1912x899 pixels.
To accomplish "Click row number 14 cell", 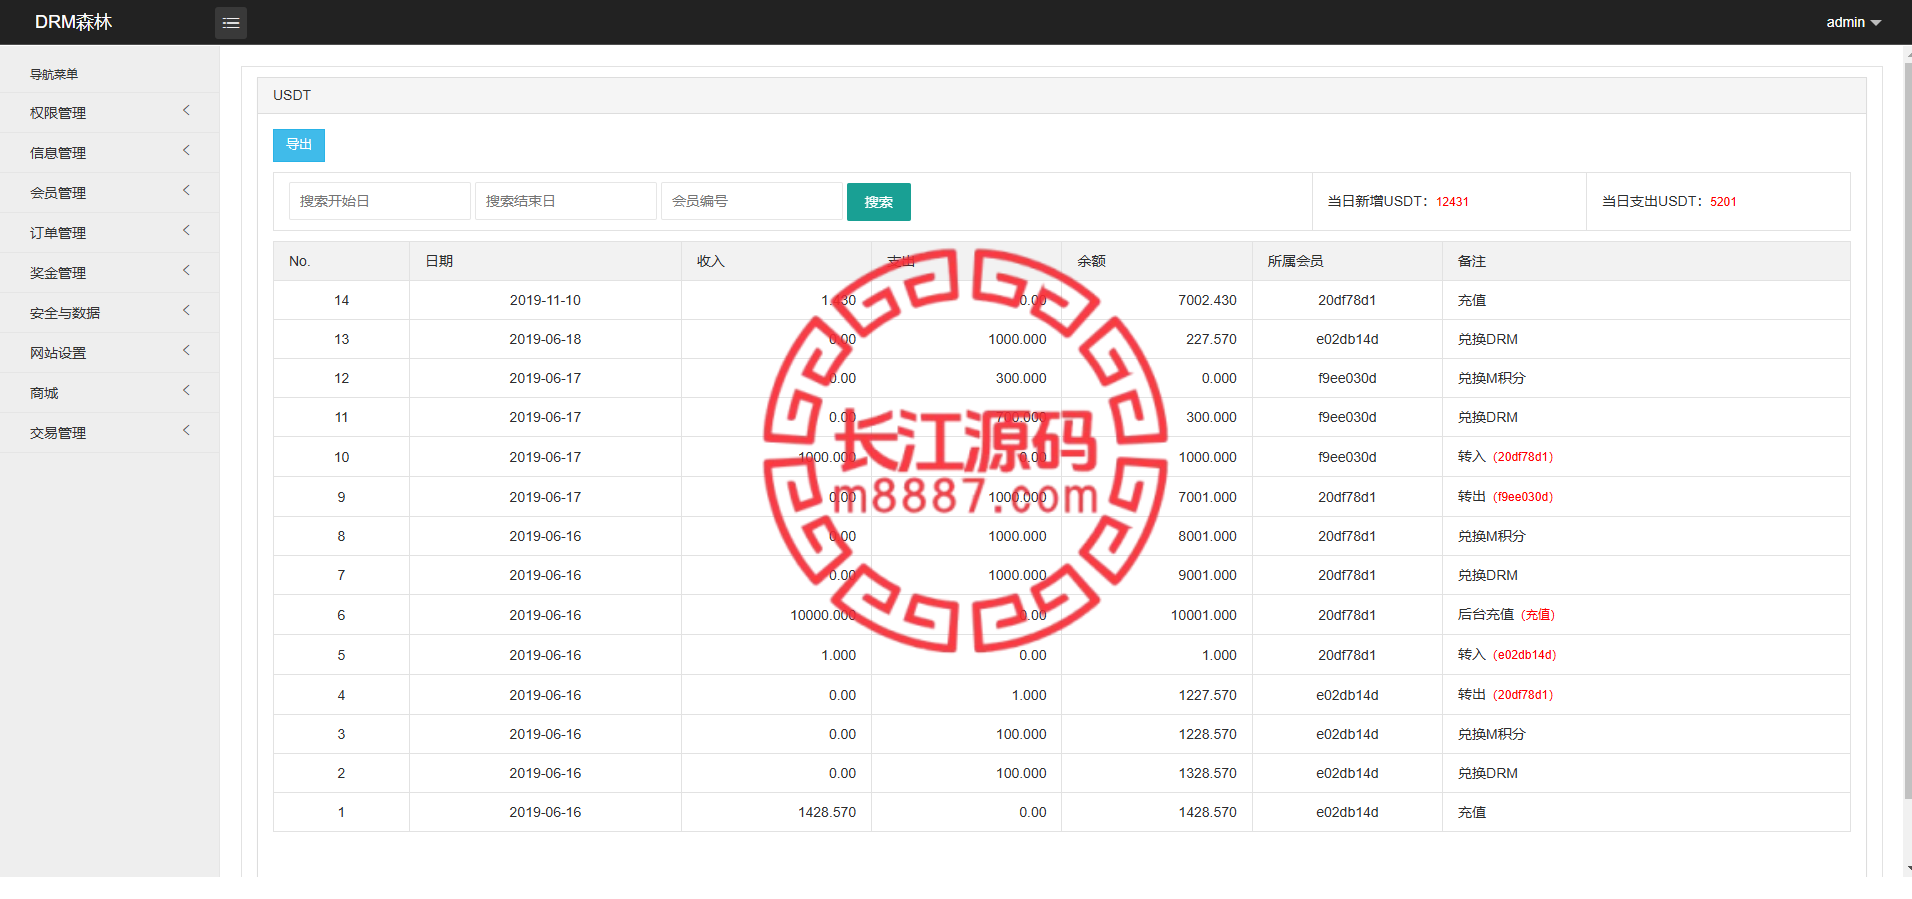I will (341, 300).
